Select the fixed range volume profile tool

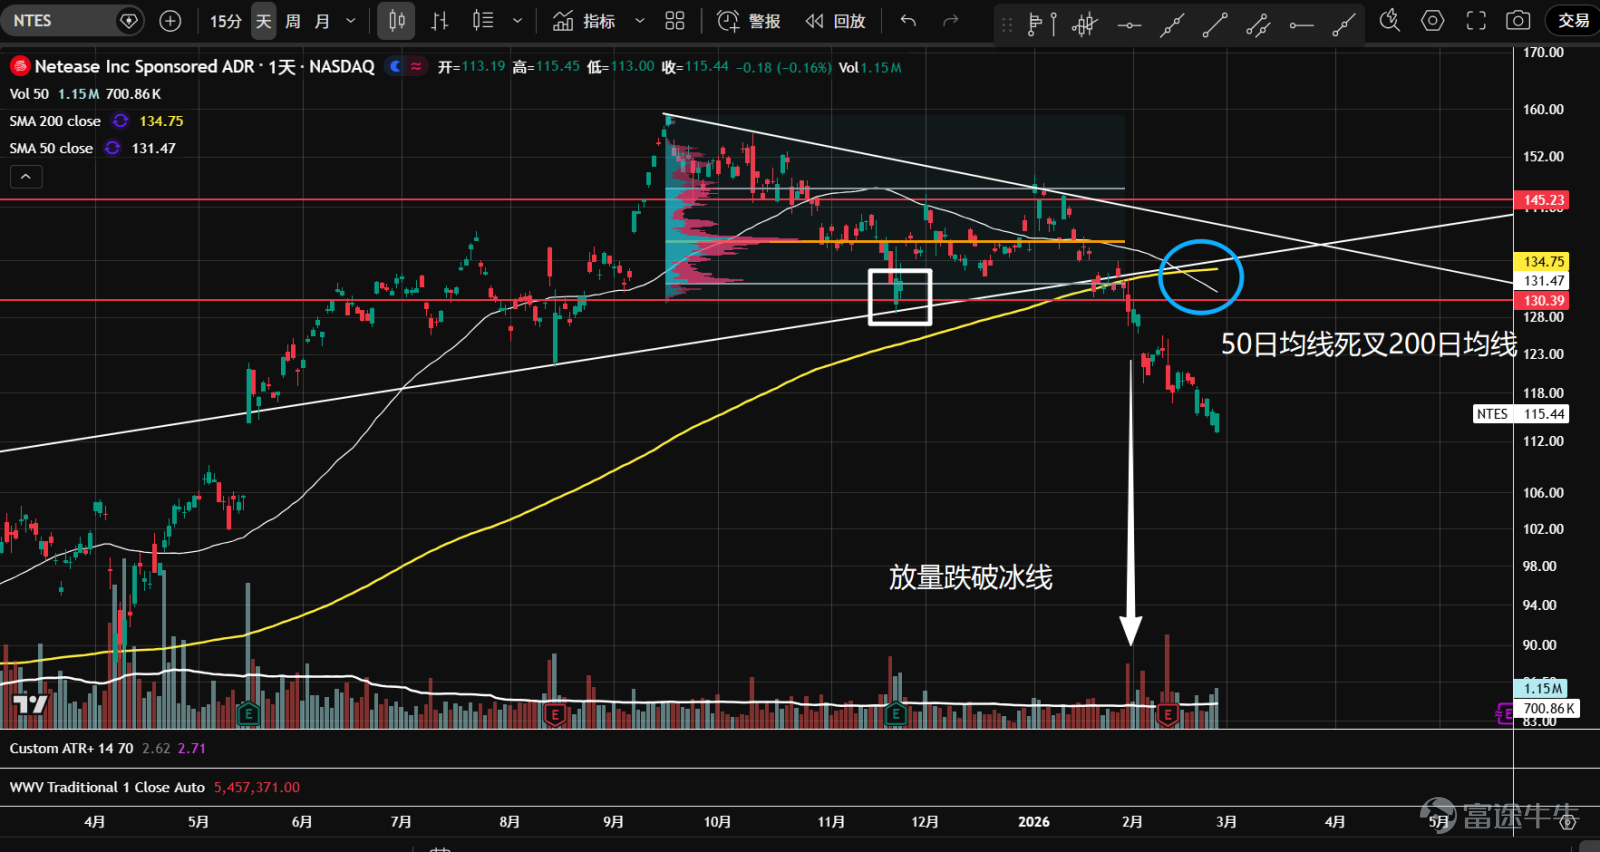click(1041, 23)
